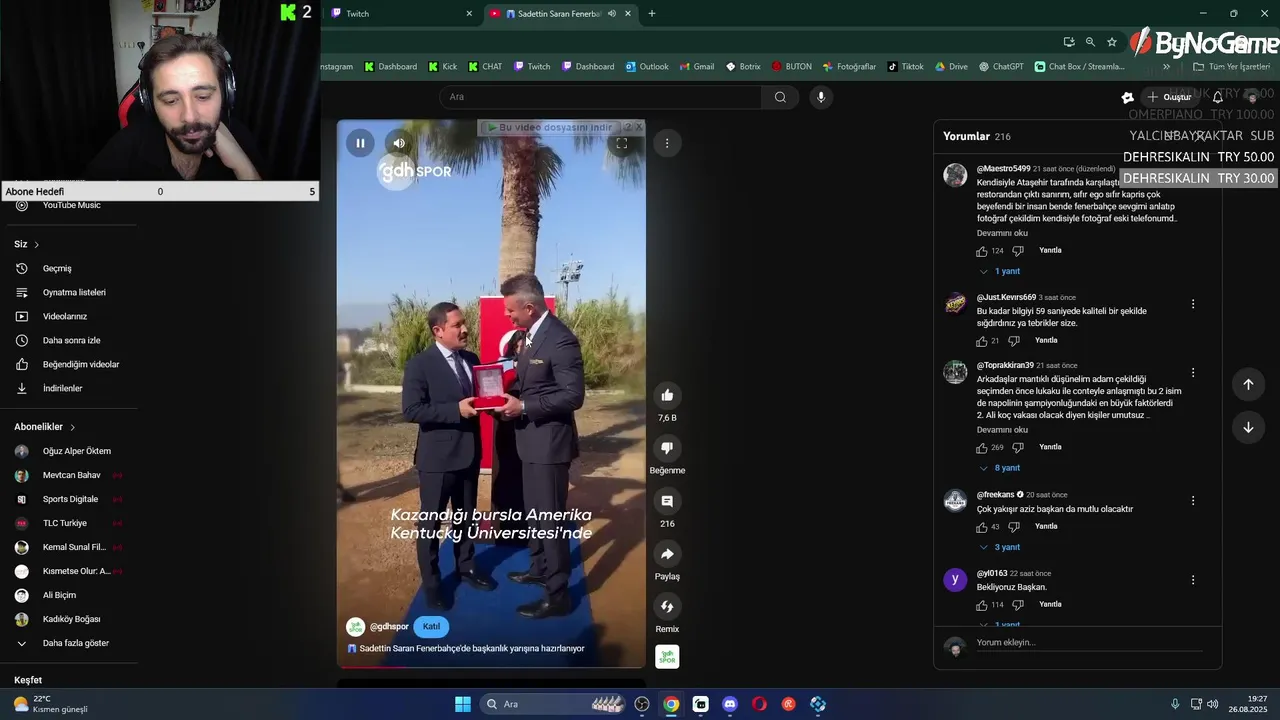
Task: Dislike the Short (Beğenme)
Action: [667, 448]
